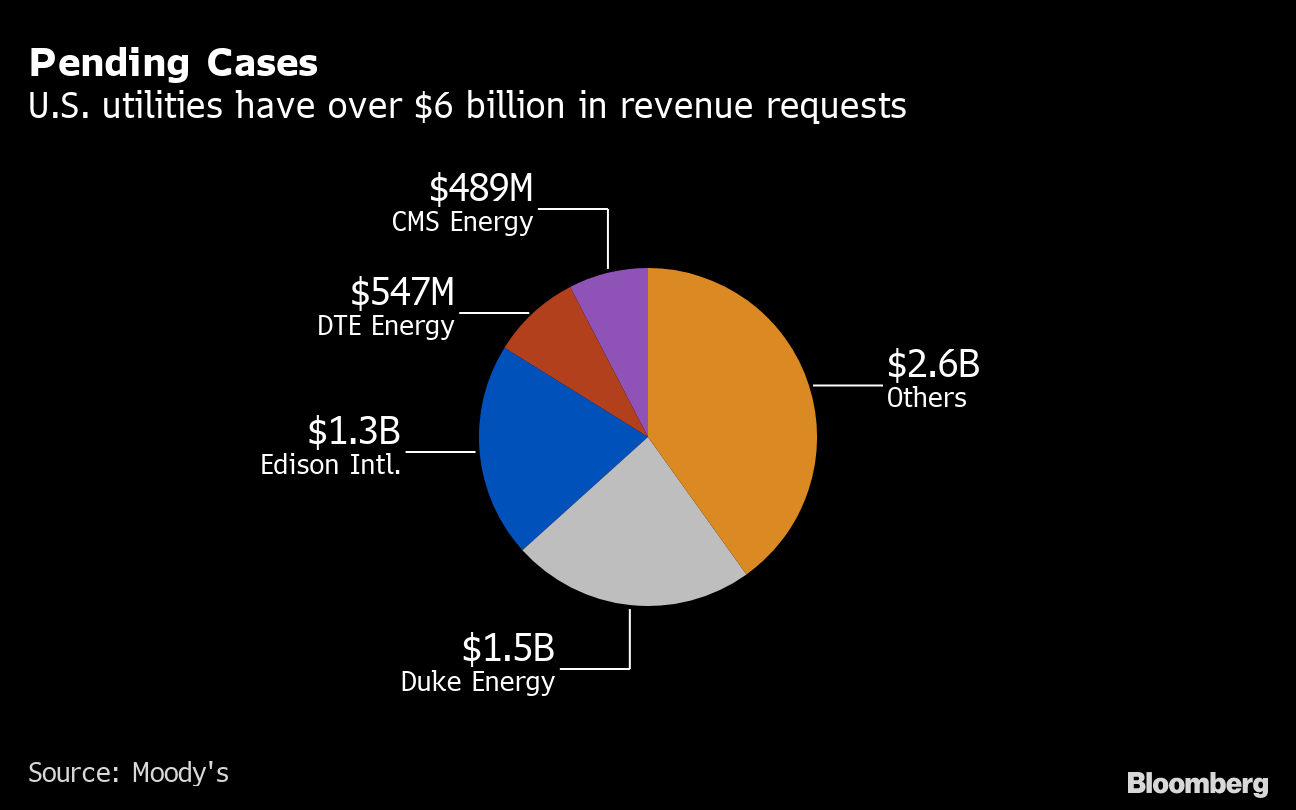Click the "Pending Cases" chart title
Viewport: 1296px width, 810px height.
173,64
